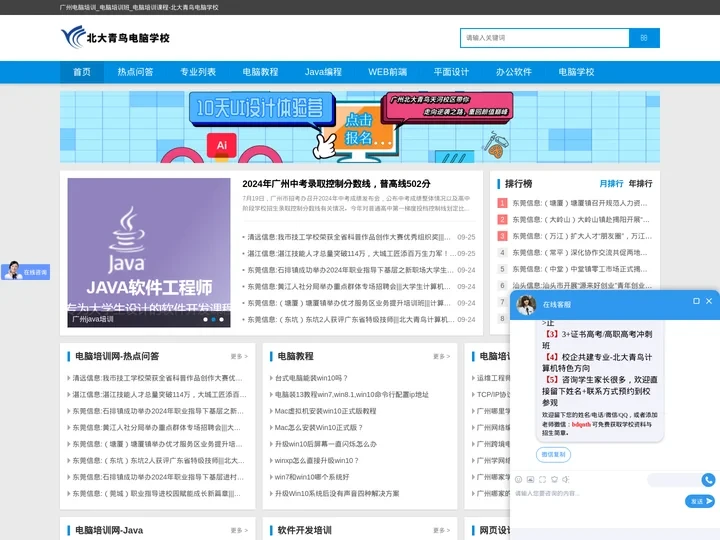Open ranking item 5 东莞信息（中堂）
This screenshot has width=720, height=540.
click(579, 269)
